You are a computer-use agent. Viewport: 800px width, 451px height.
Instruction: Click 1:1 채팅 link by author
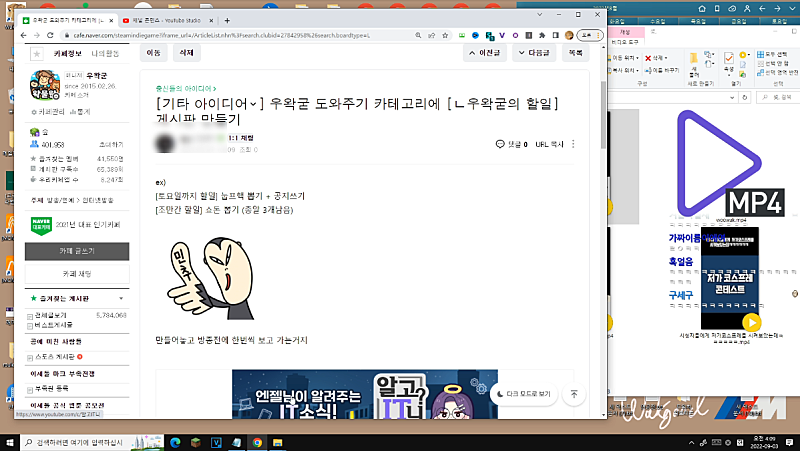click(241, 138)
